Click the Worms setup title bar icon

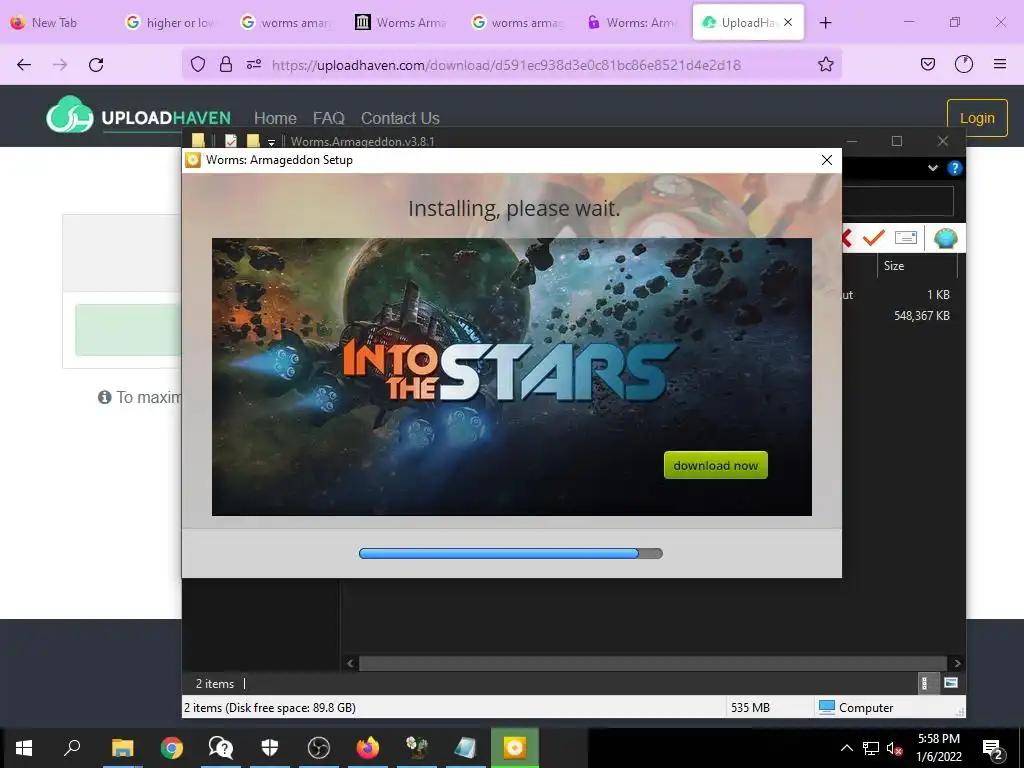[193, 160]
